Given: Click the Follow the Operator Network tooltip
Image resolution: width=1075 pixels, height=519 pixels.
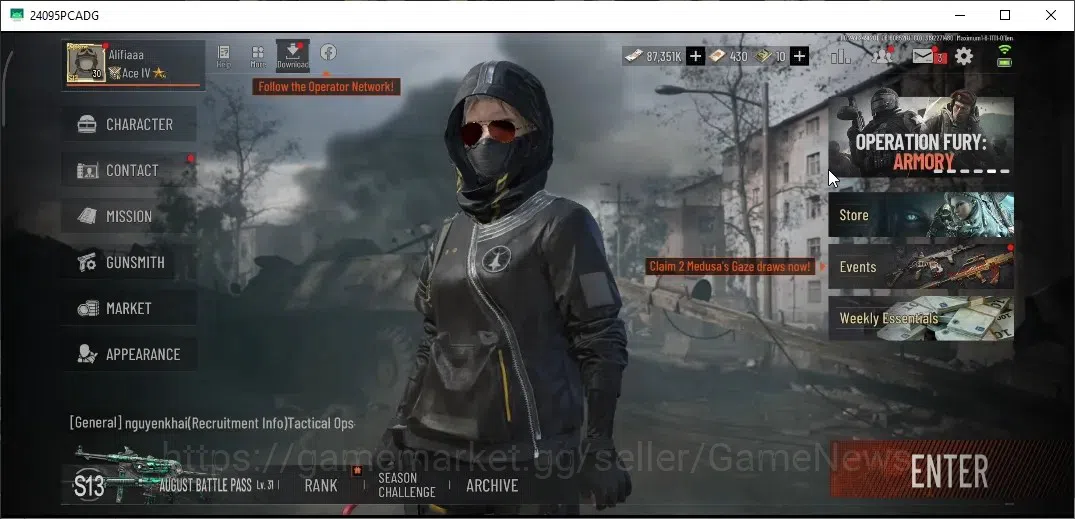Looking at the screenshot, I should pyautogui.click(x=326, y=87).
